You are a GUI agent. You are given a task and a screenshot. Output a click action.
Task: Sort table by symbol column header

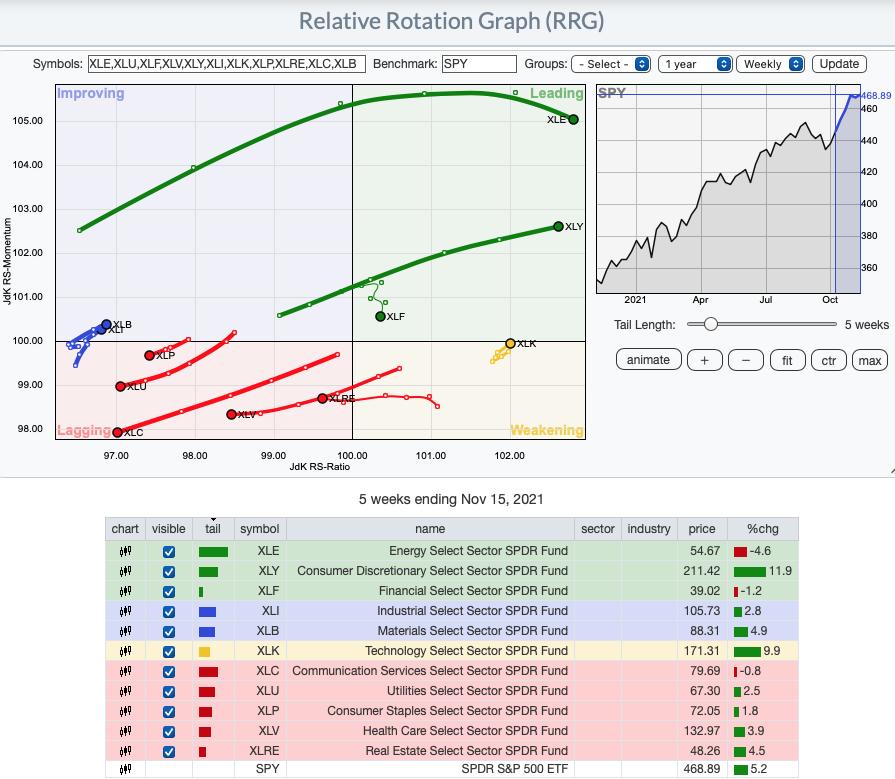coord(260,528)
